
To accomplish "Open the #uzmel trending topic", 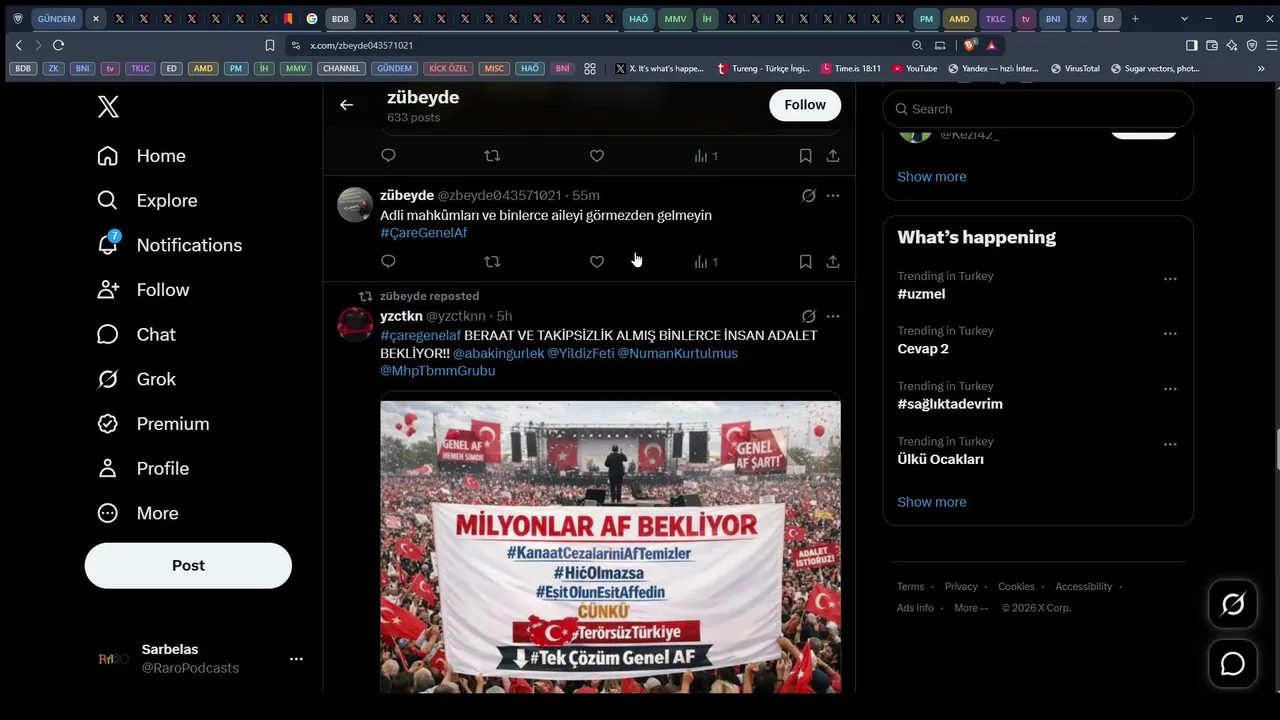I will pos(921,294).
